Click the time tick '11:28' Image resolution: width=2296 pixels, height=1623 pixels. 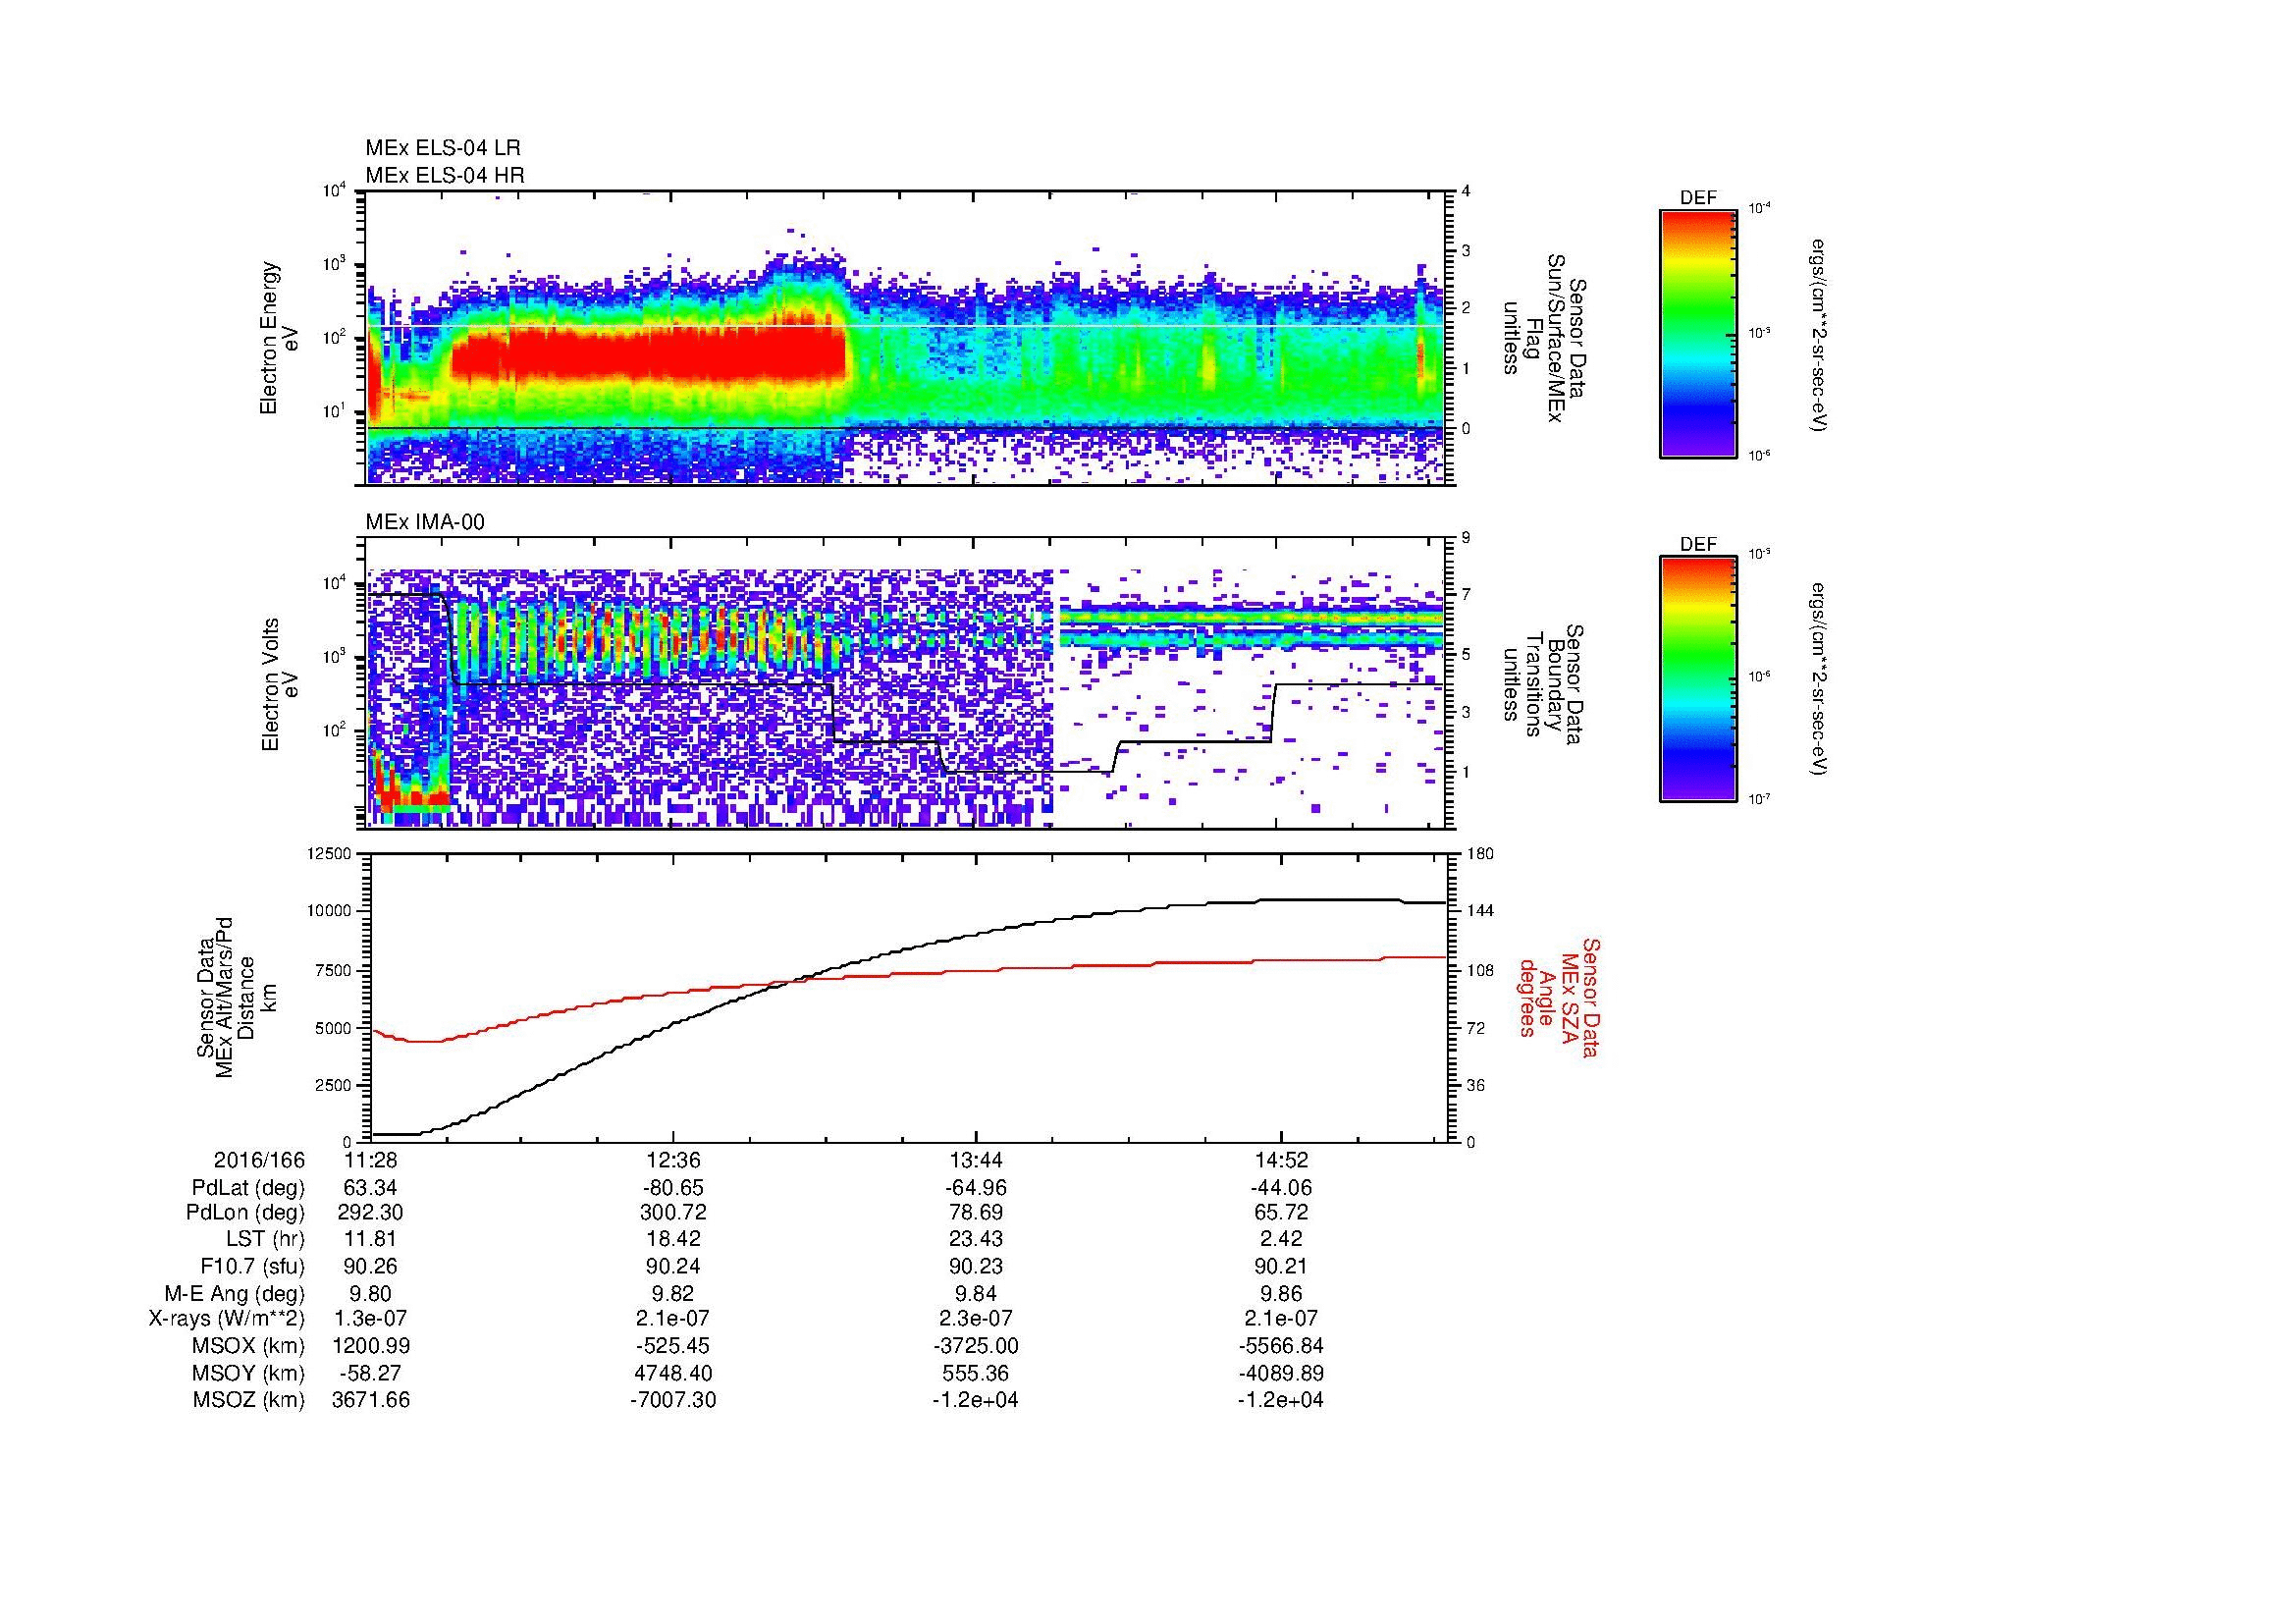tap(371, 1160)
